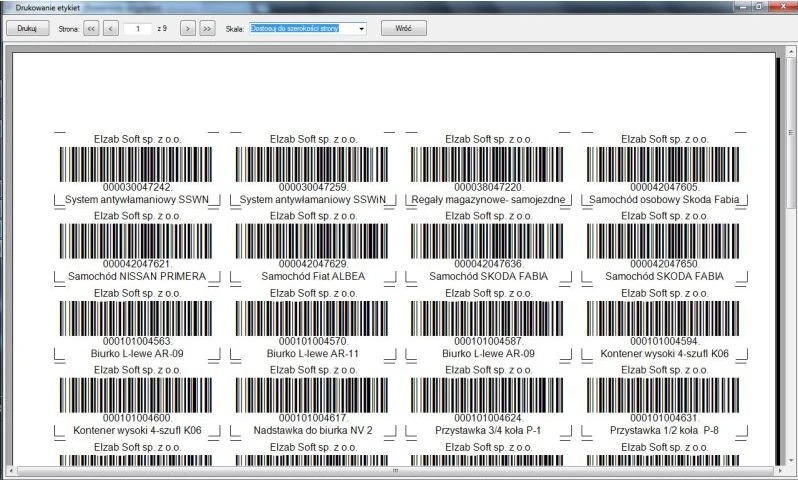The width and height of the screenshot is (798, 481).
Task: Click label text 'Samochód Fiat ALBEA'
Action: coord(313,276)
